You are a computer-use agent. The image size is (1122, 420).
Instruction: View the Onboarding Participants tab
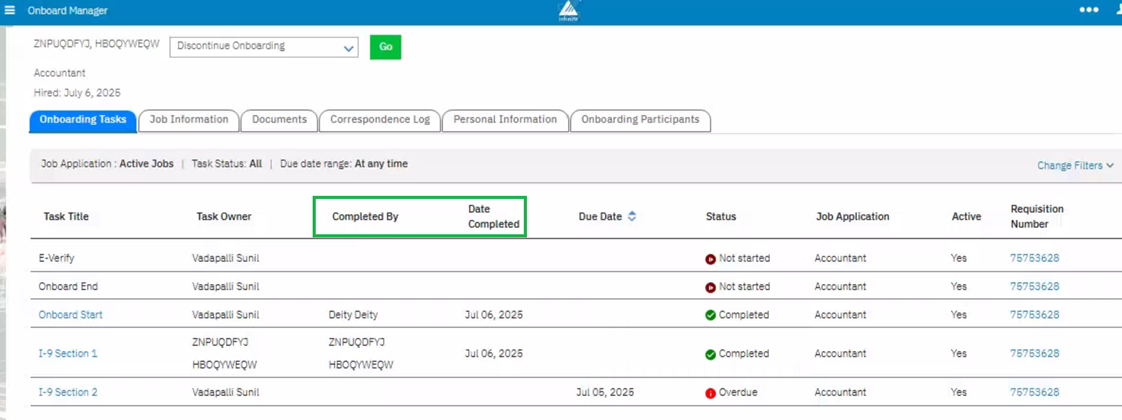(640, 120)
